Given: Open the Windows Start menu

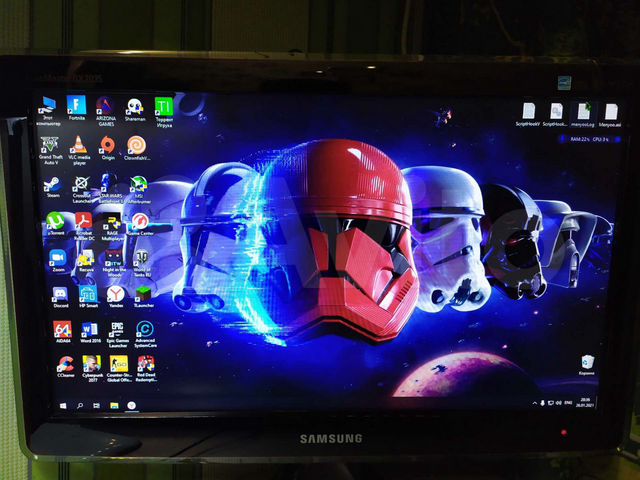Looking at the screenshot, I should 62,405.
